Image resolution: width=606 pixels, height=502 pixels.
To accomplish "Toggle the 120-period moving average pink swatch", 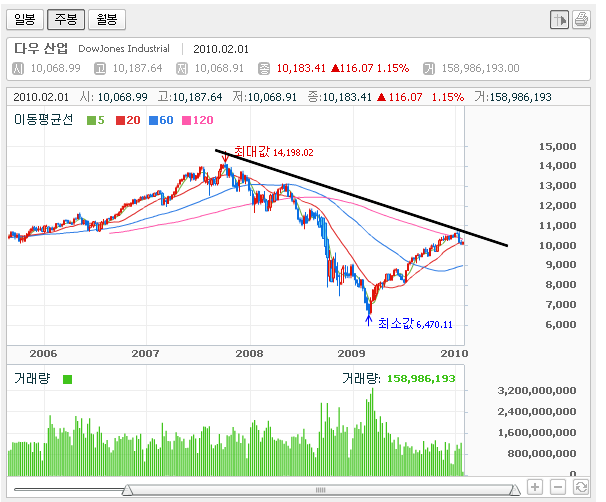I will point(186,121).
